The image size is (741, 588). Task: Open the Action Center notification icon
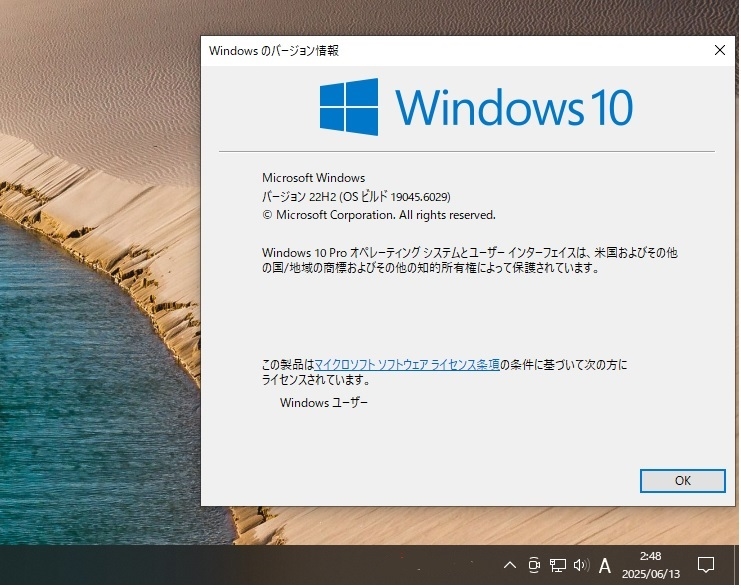706,565
